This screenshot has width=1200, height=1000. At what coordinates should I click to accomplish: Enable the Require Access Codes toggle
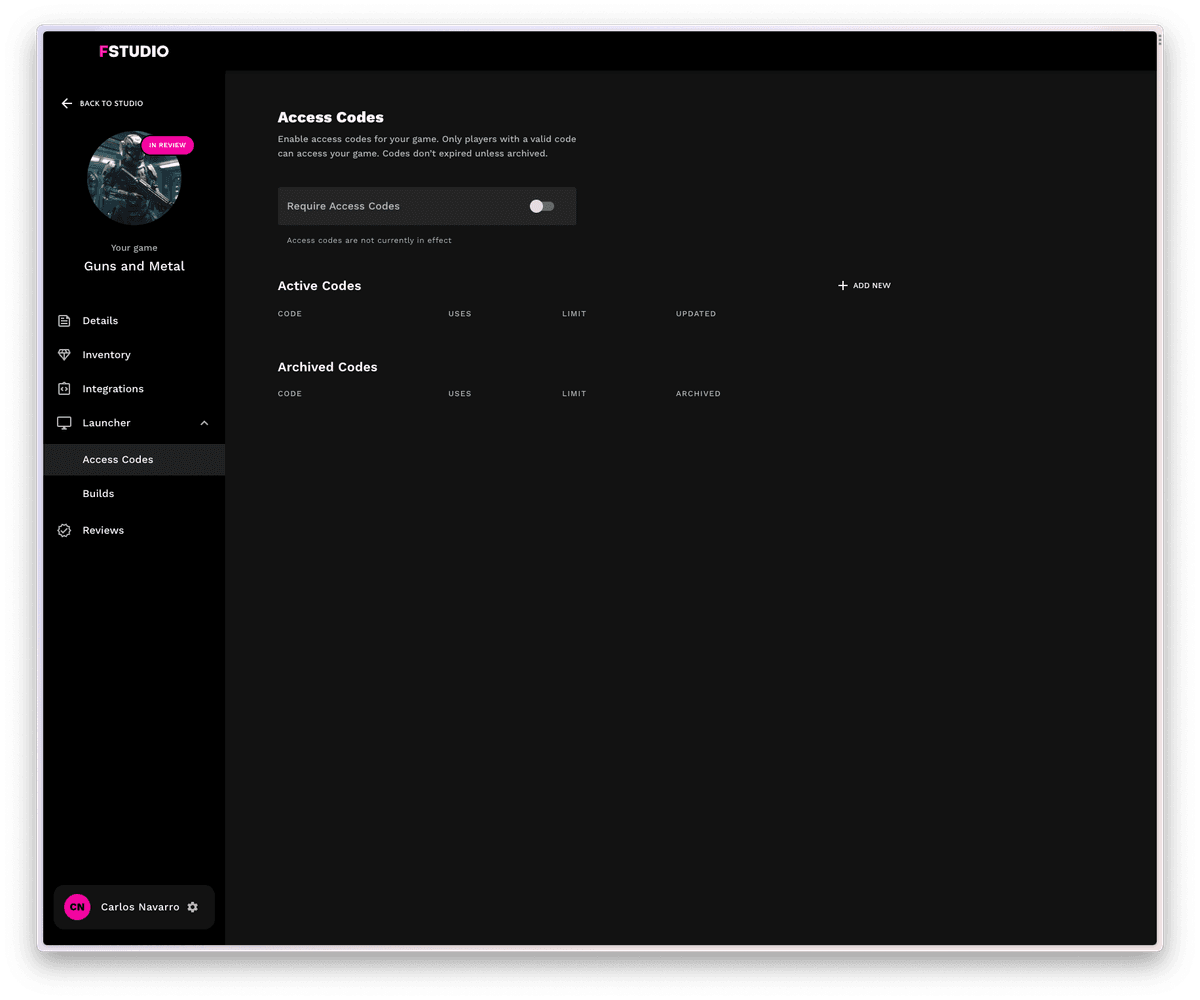point(542,206)
